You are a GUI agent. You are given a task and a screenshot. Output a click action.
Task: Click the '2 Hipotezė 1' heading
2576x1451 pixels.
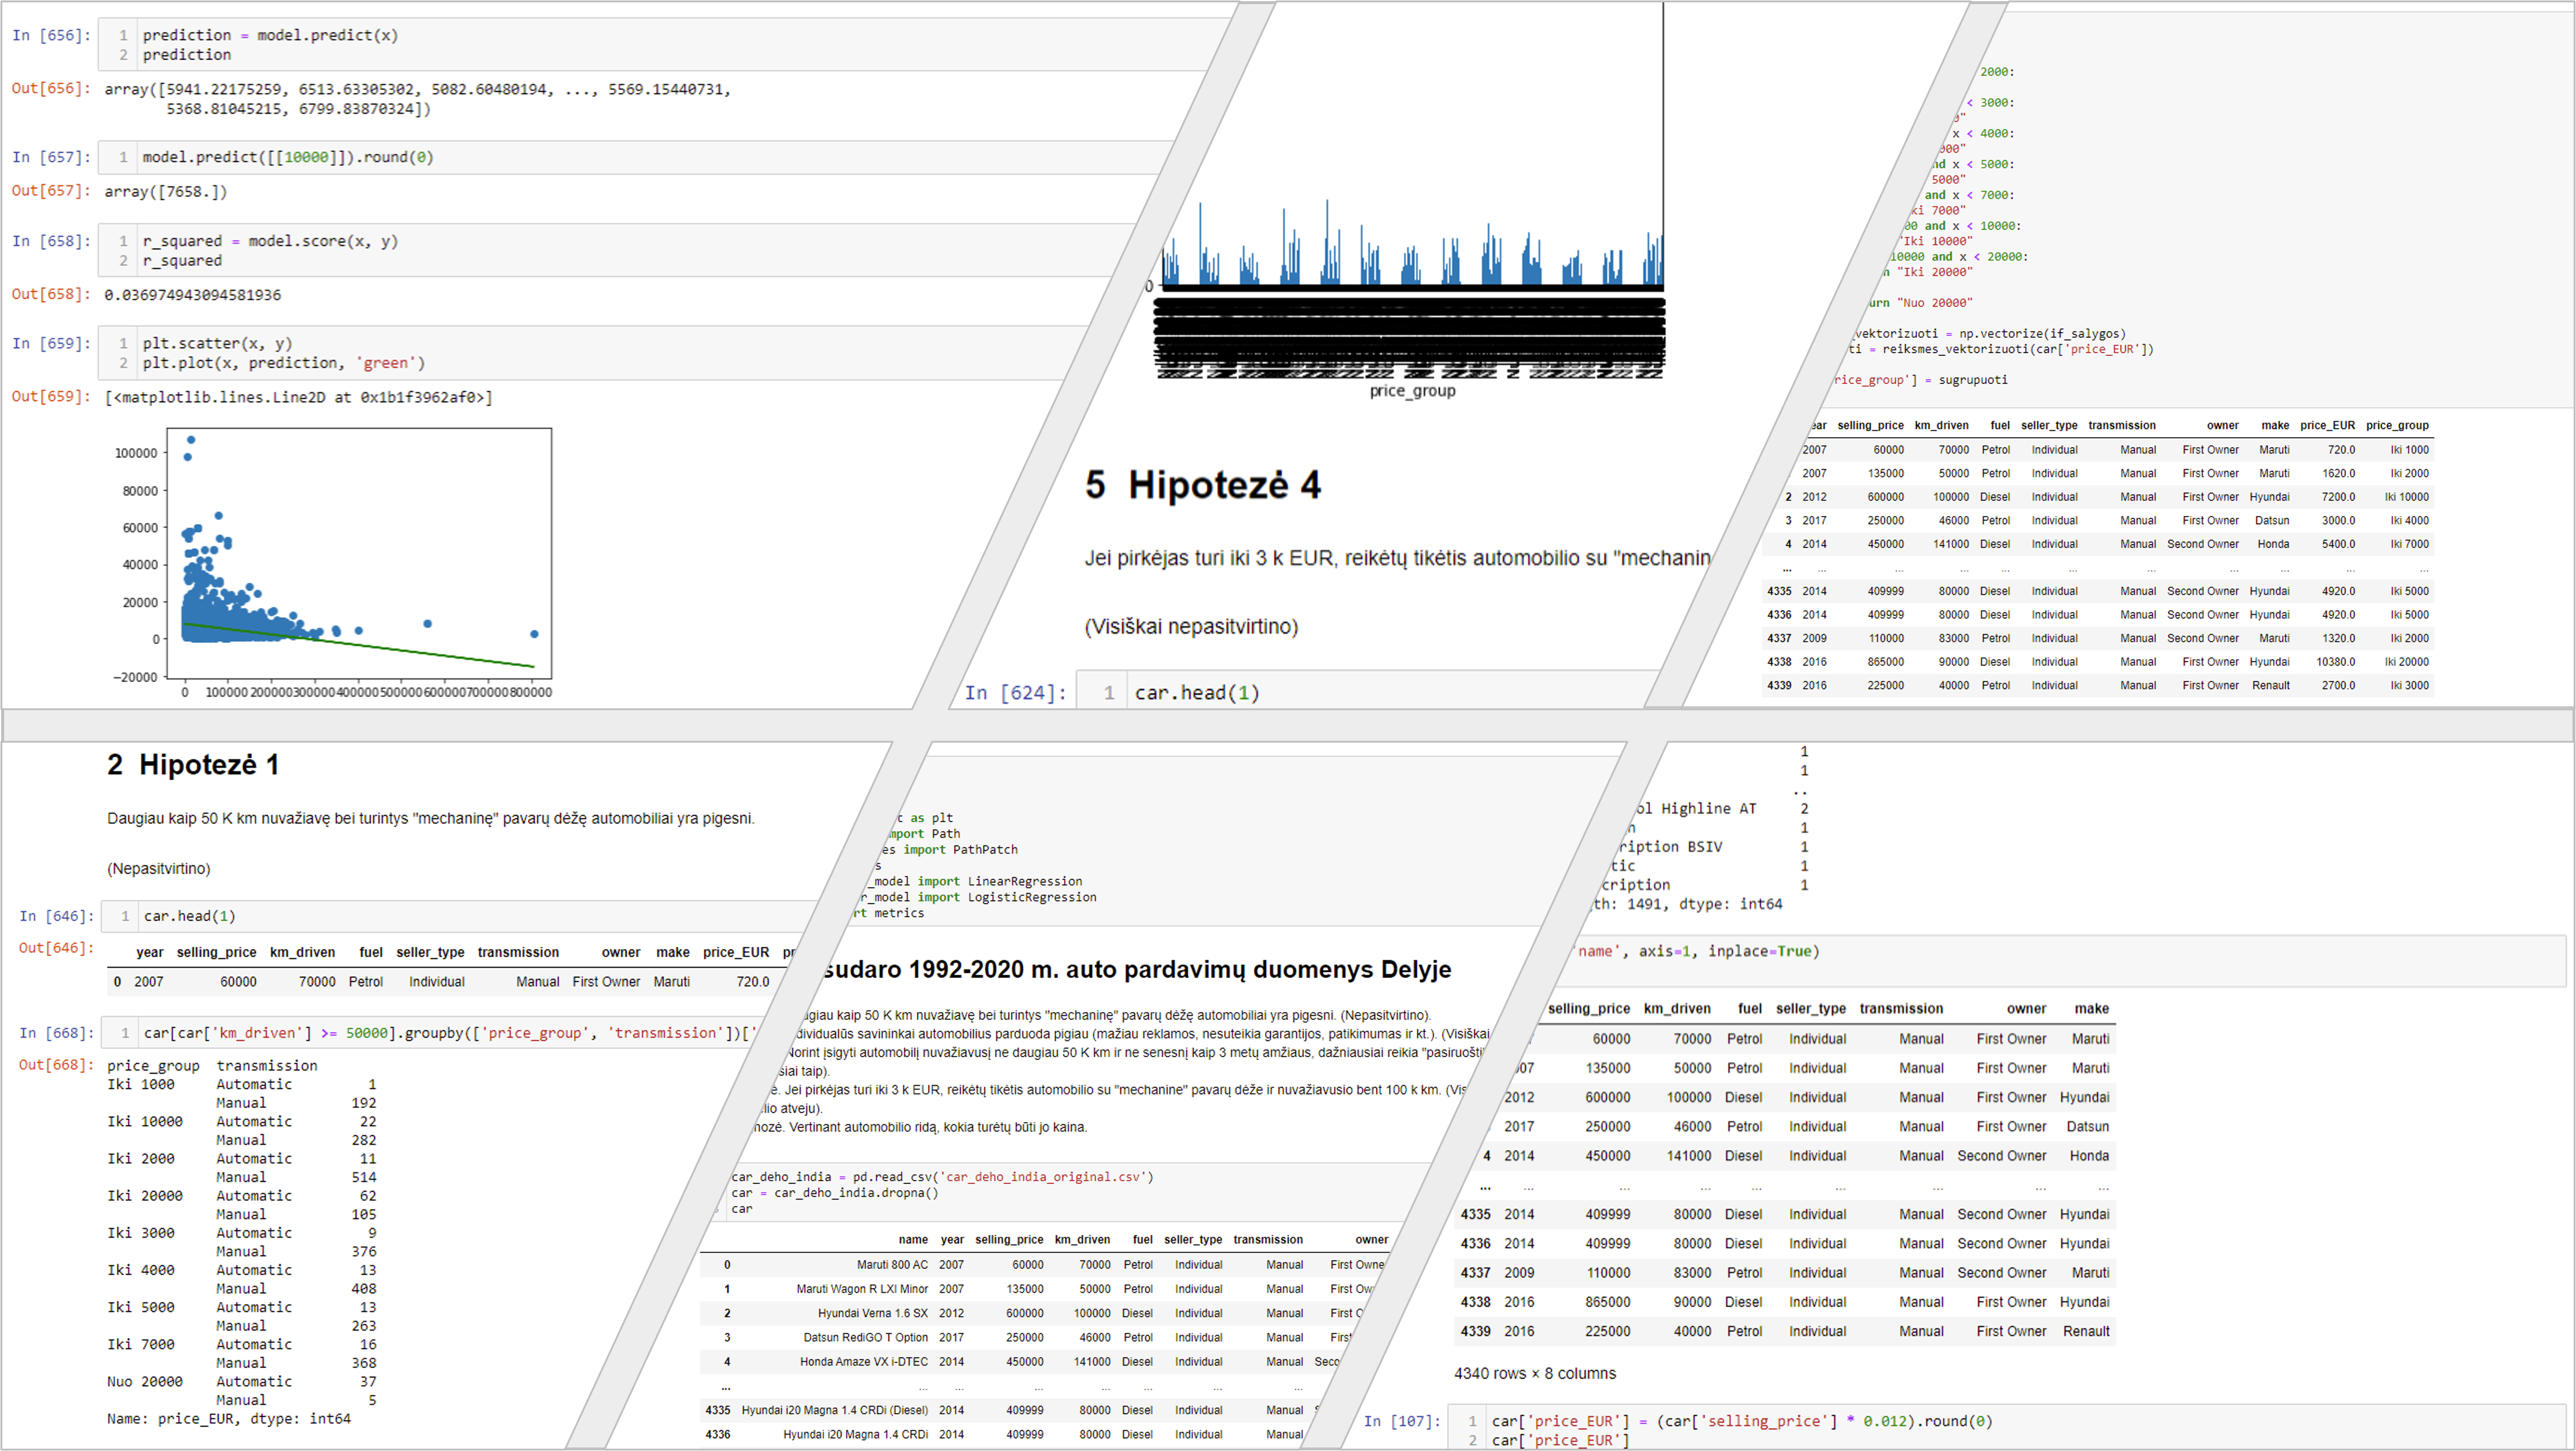(193, 765)
